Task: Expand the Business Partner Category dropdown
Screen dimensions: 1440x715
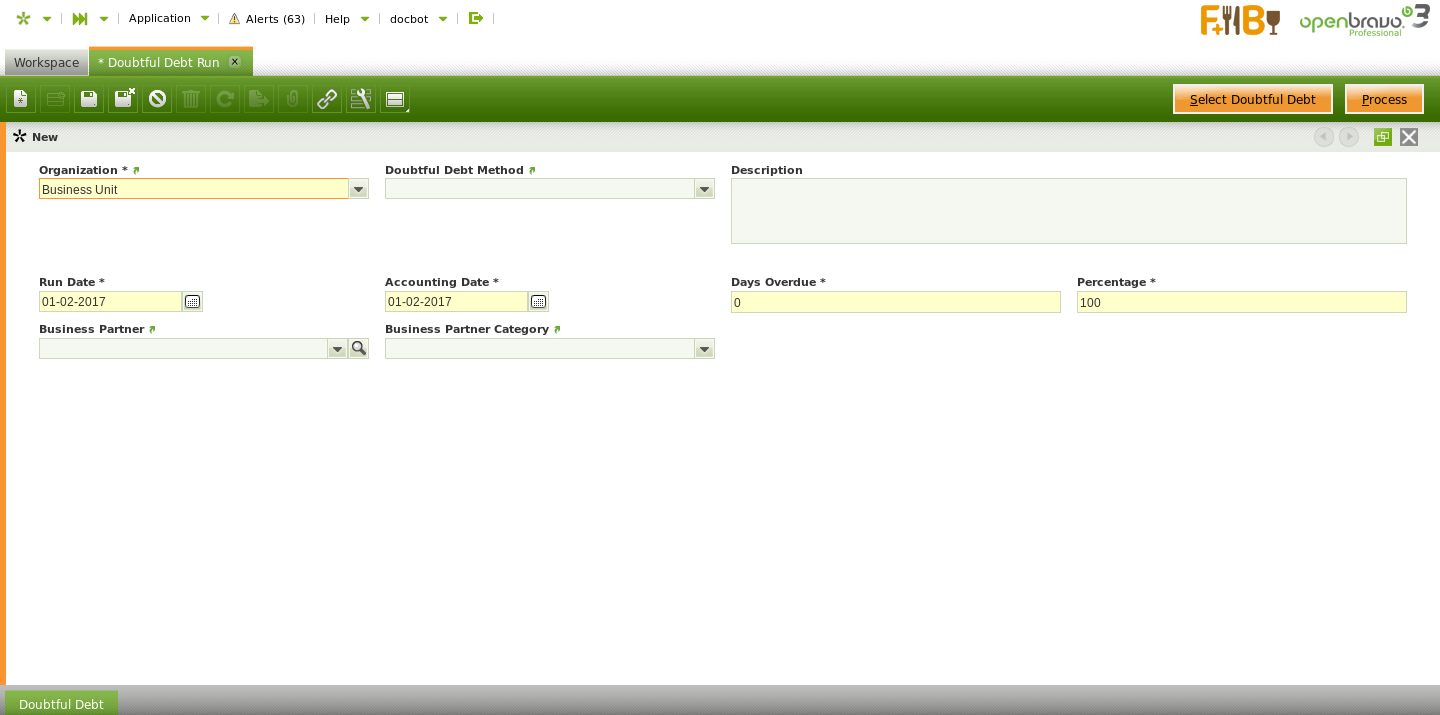Action: point(704,349)
